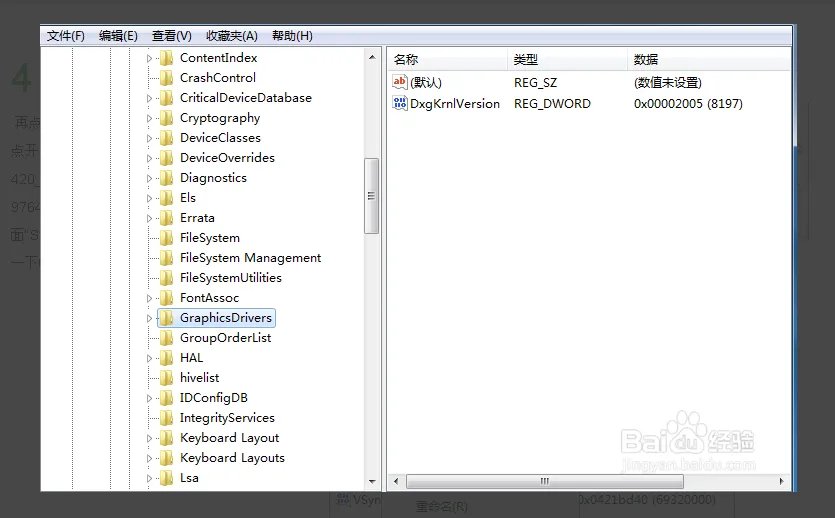Image resolution: width=835 pixels, height=518 pixels.
Task: Click the IntegrityServices folder icon
Action: point(166,418)
